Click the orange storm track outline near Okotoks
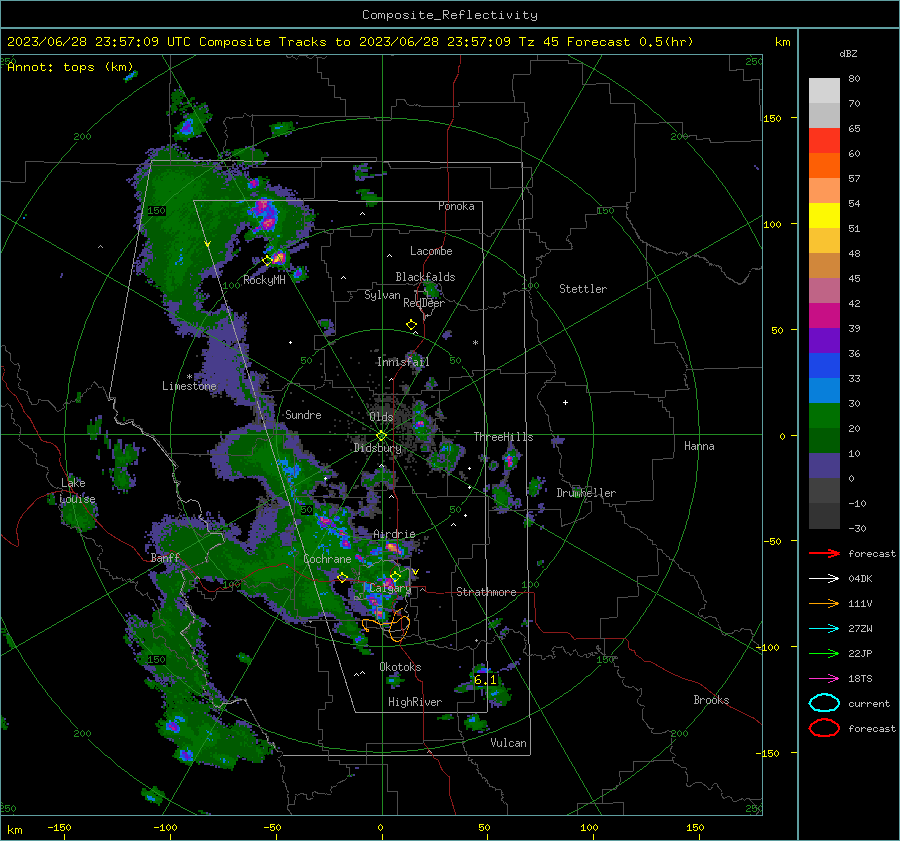 (387, 626)
